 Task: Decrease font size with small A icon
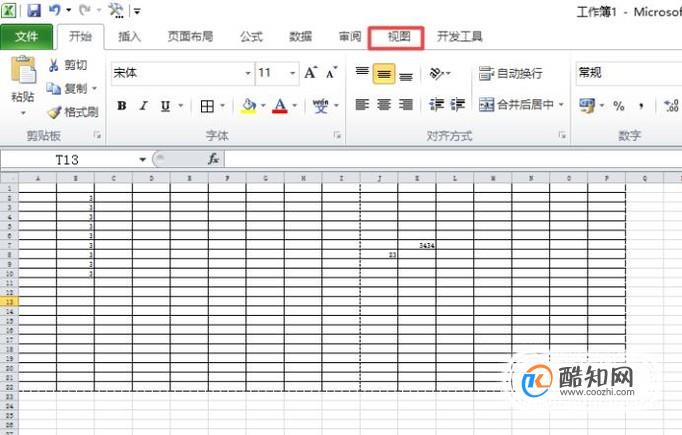pos(331,73)
